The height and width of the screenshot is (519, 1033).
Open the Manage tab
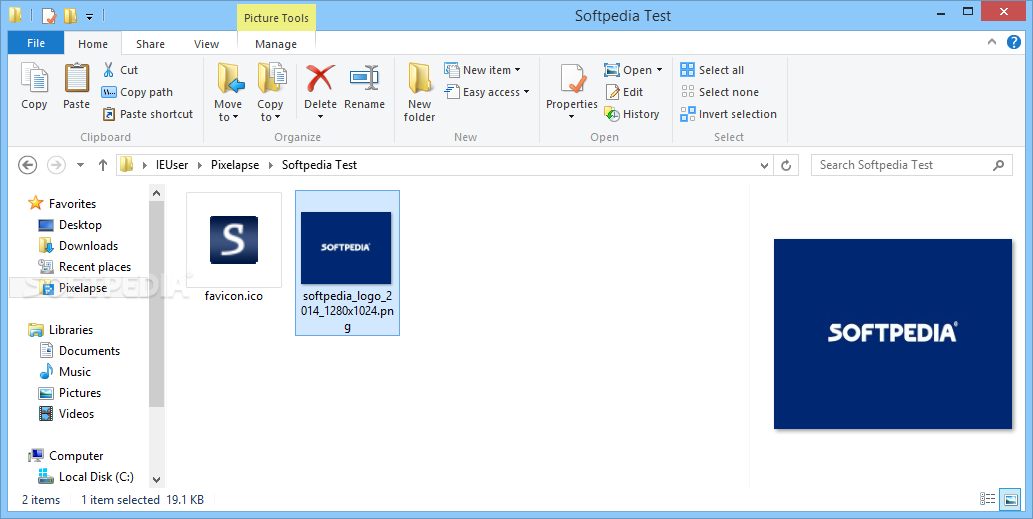tap(276, 44)
